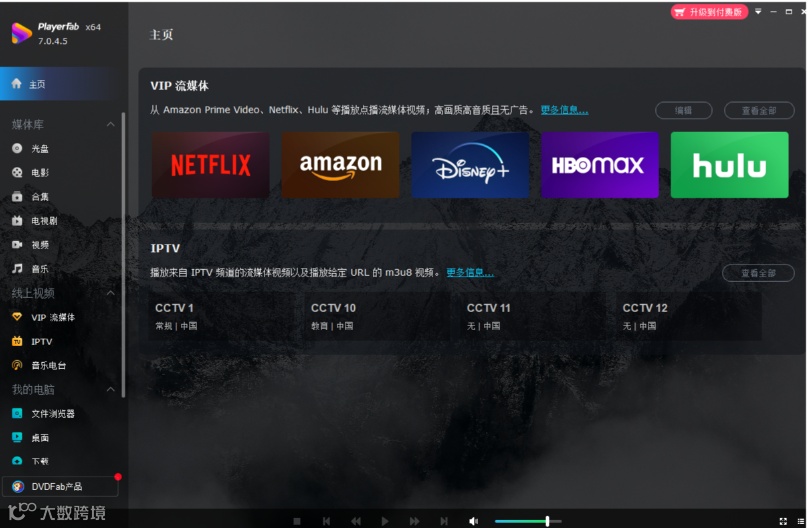This screenshot has width=809, height=528.
Task: Open the Hulu streaming tile
Action: coord(730,165)
